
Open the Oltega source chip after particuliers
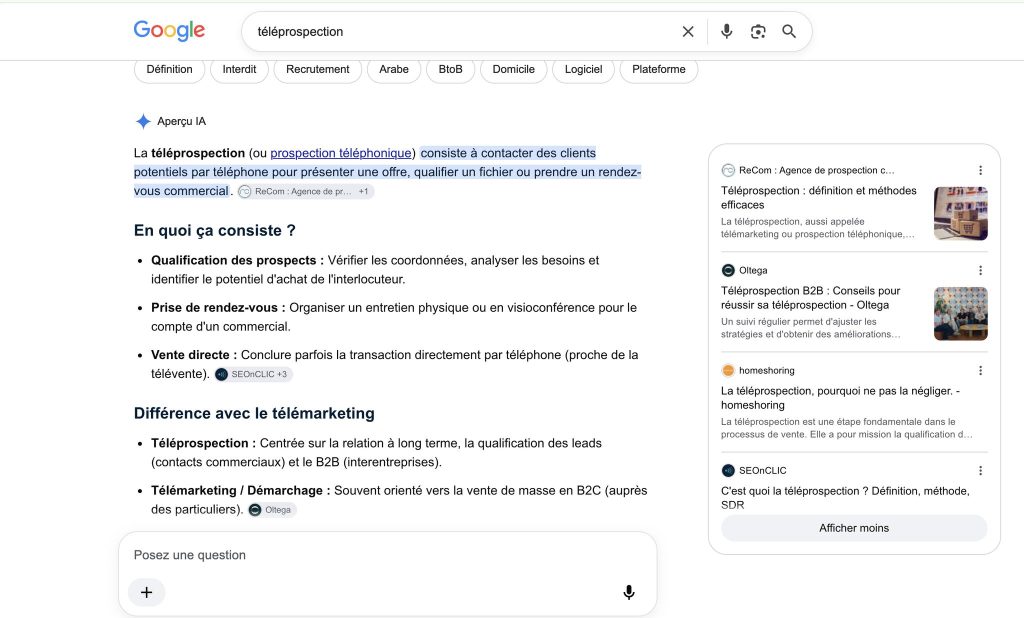pos(272,510)
